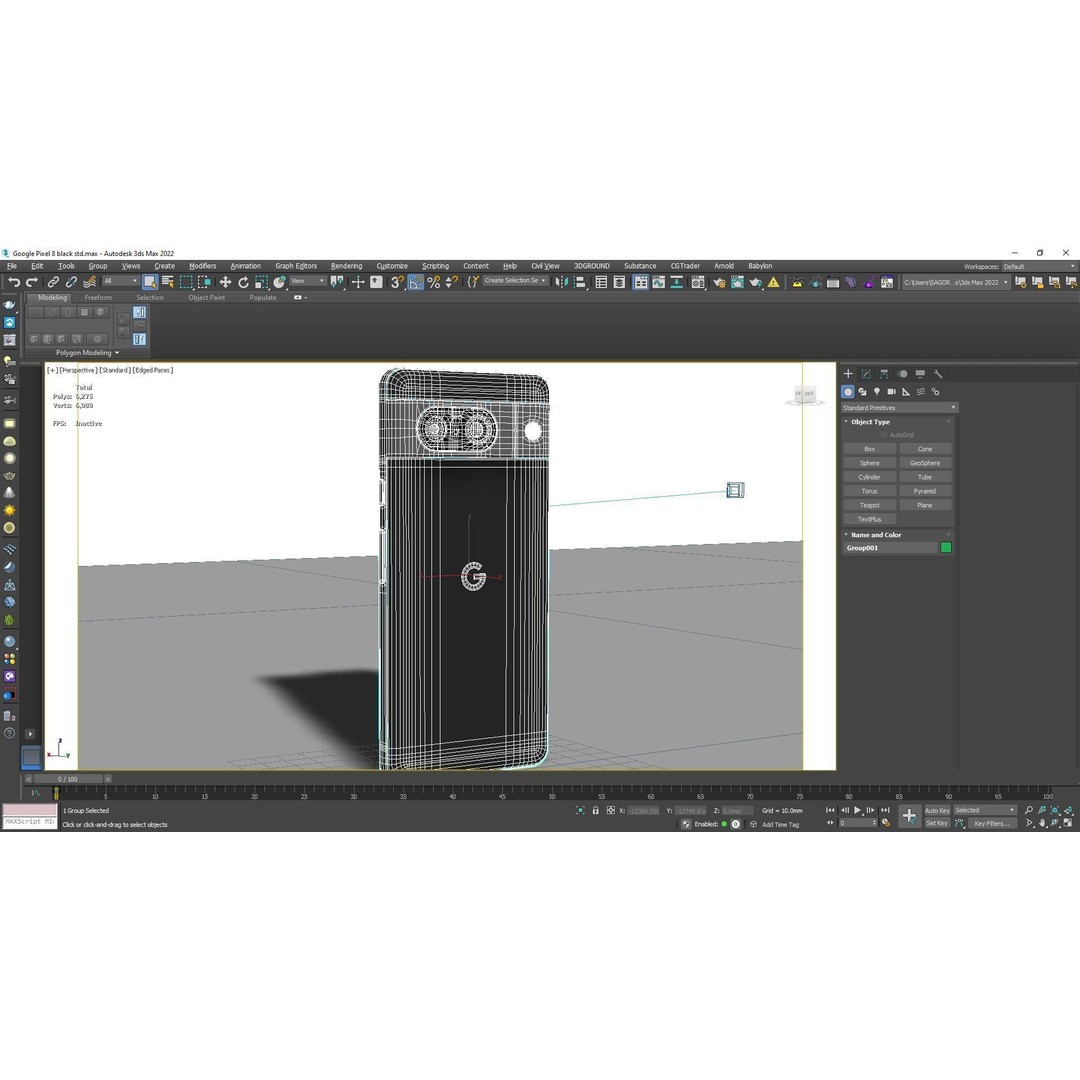
Task: Open the Modify panel tab
Action: (x=866, y=374)
